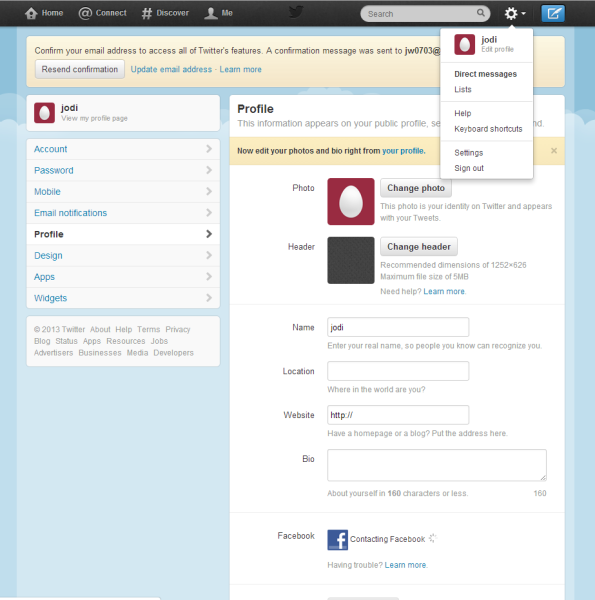Click the Change photo button
Screen dimensions: 595x600
tap(416, 188)
